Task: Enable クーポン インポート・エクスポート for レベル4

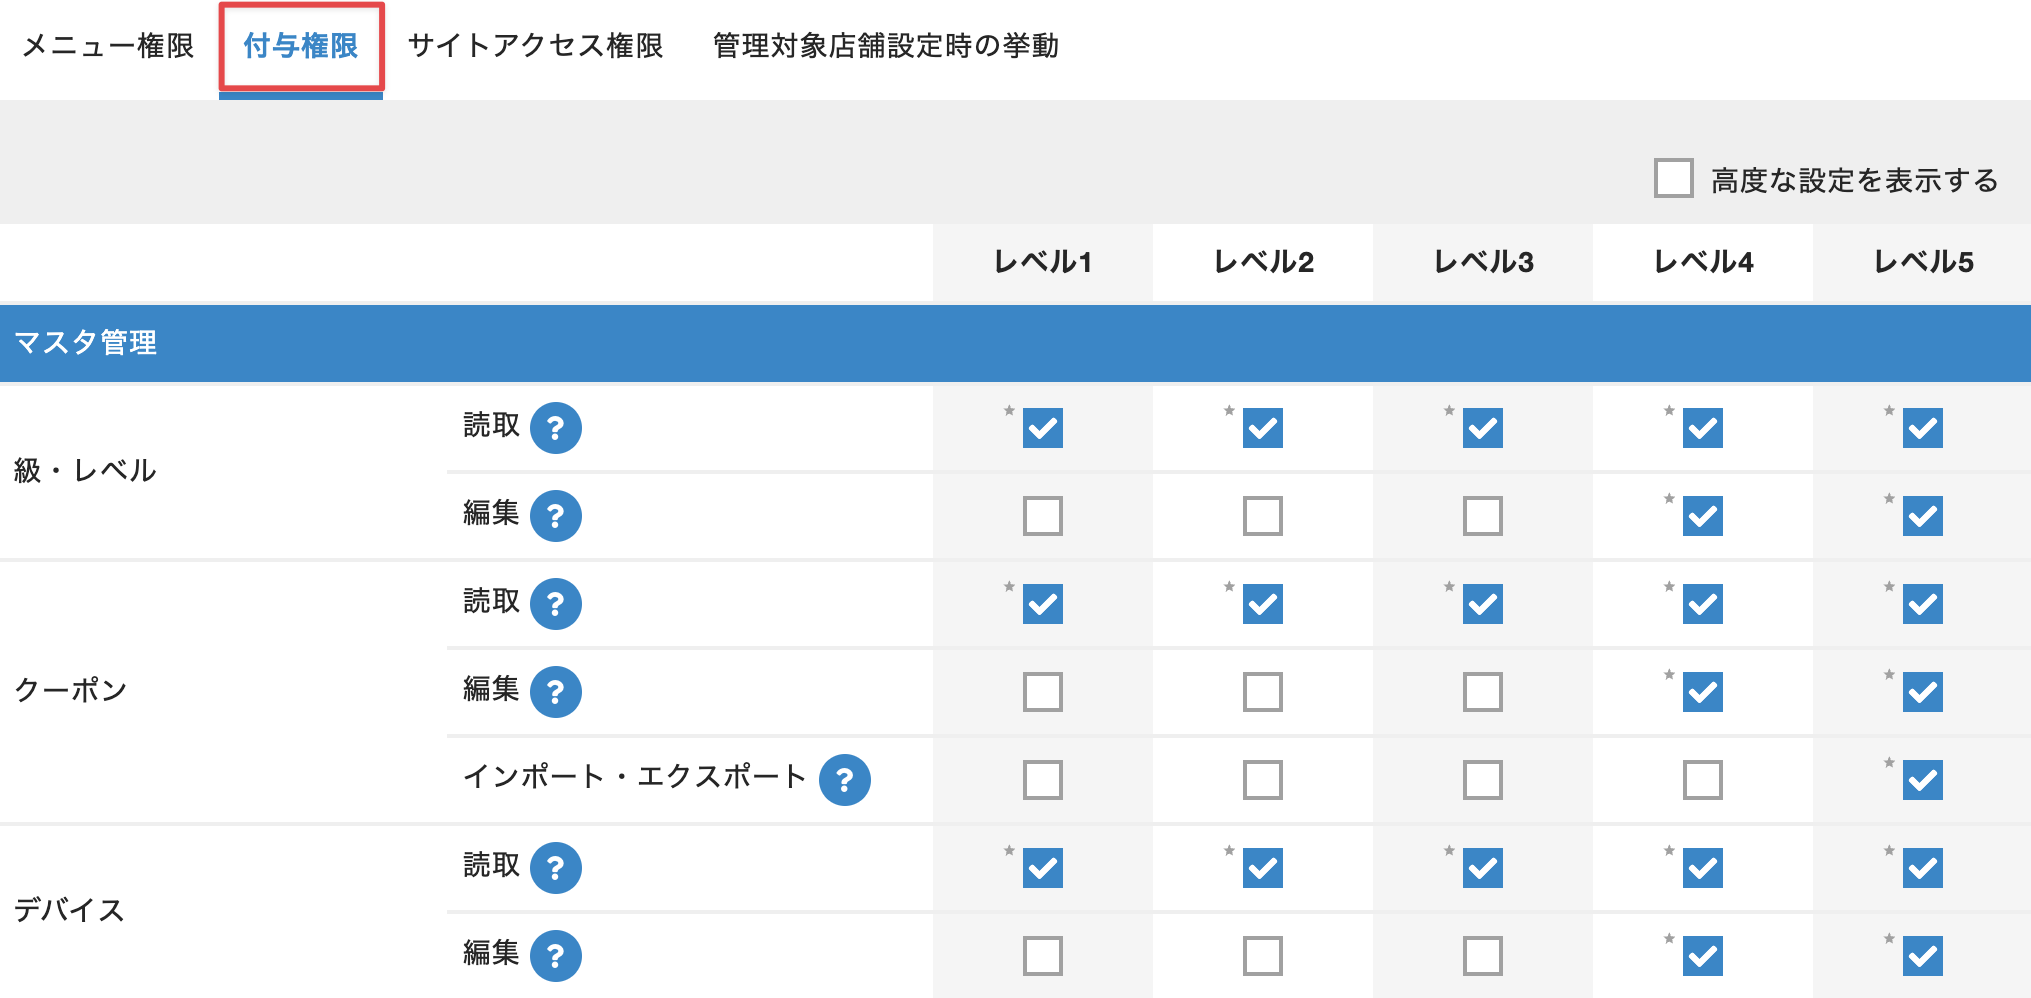Action: pos(1702,780)
